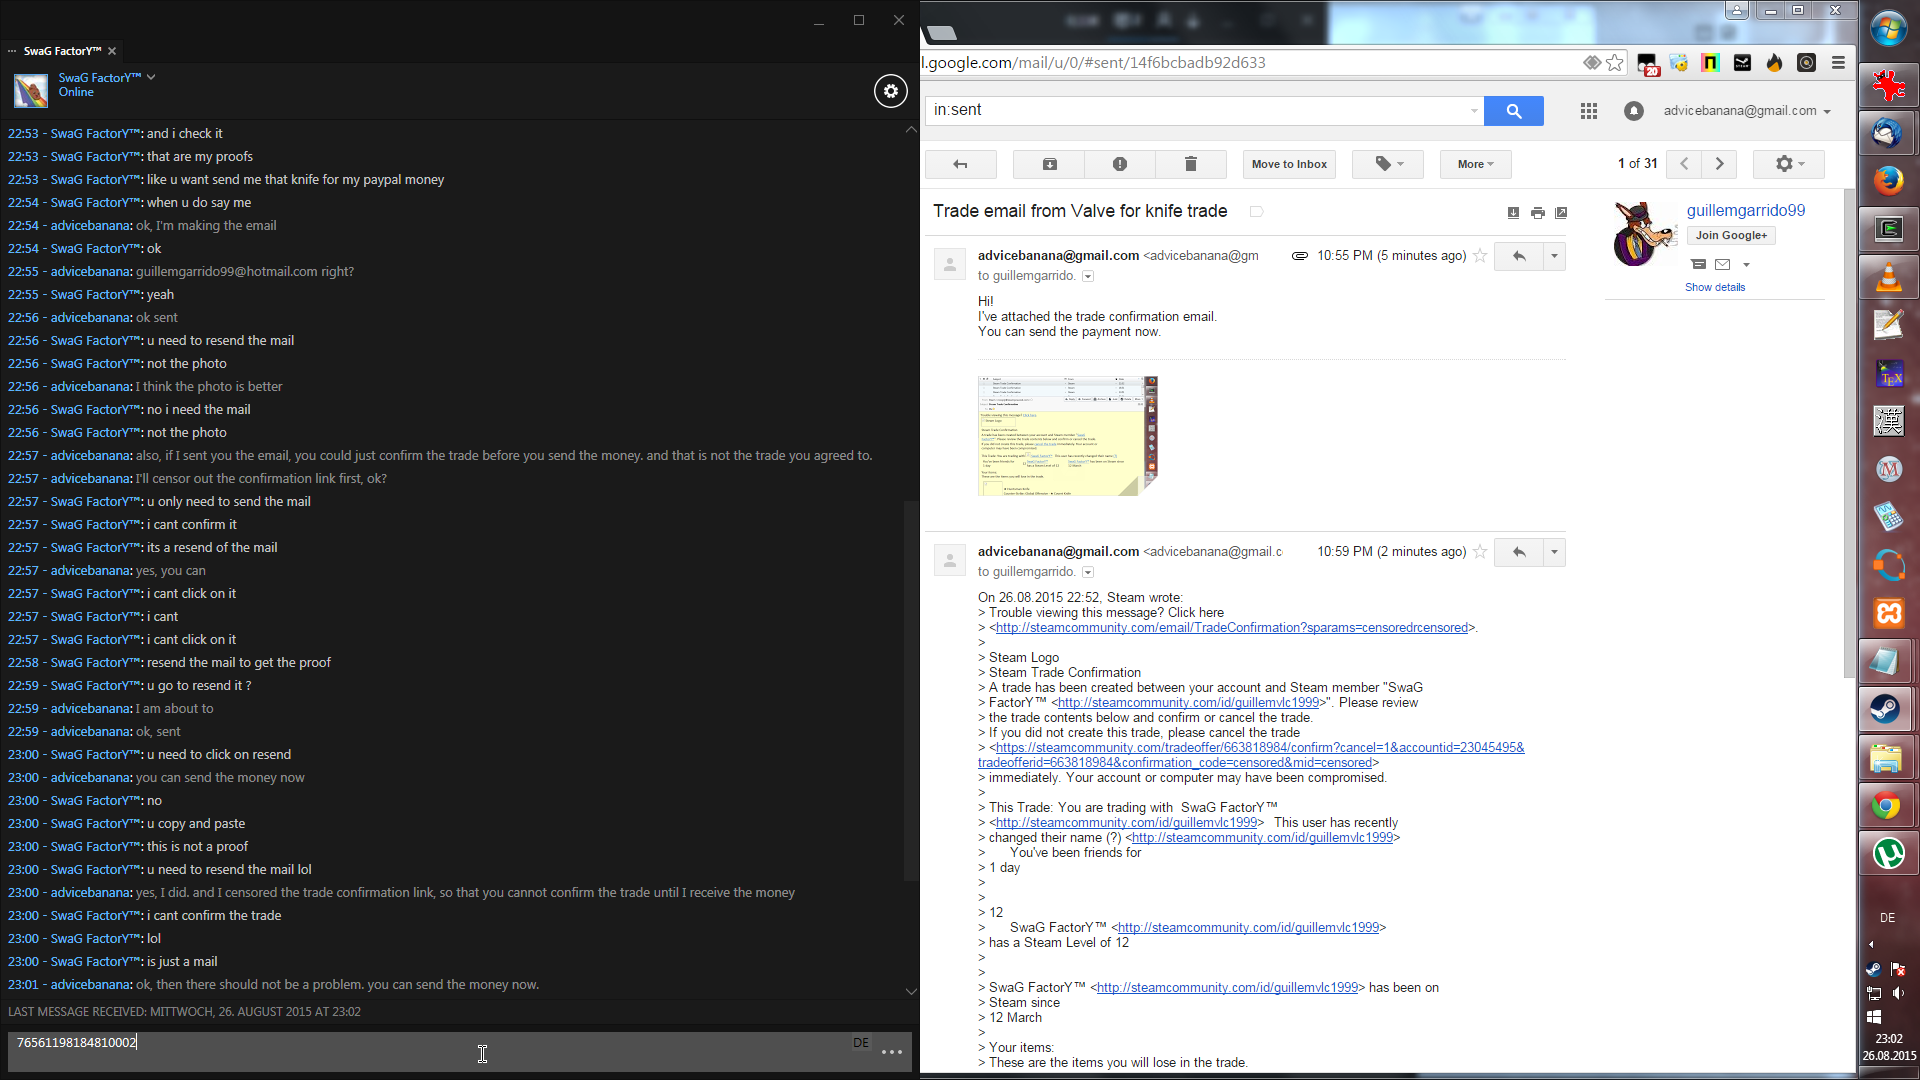
Task: Open chat options ellipsis button
Action: pyautogui.click(x=892, y=1052)
